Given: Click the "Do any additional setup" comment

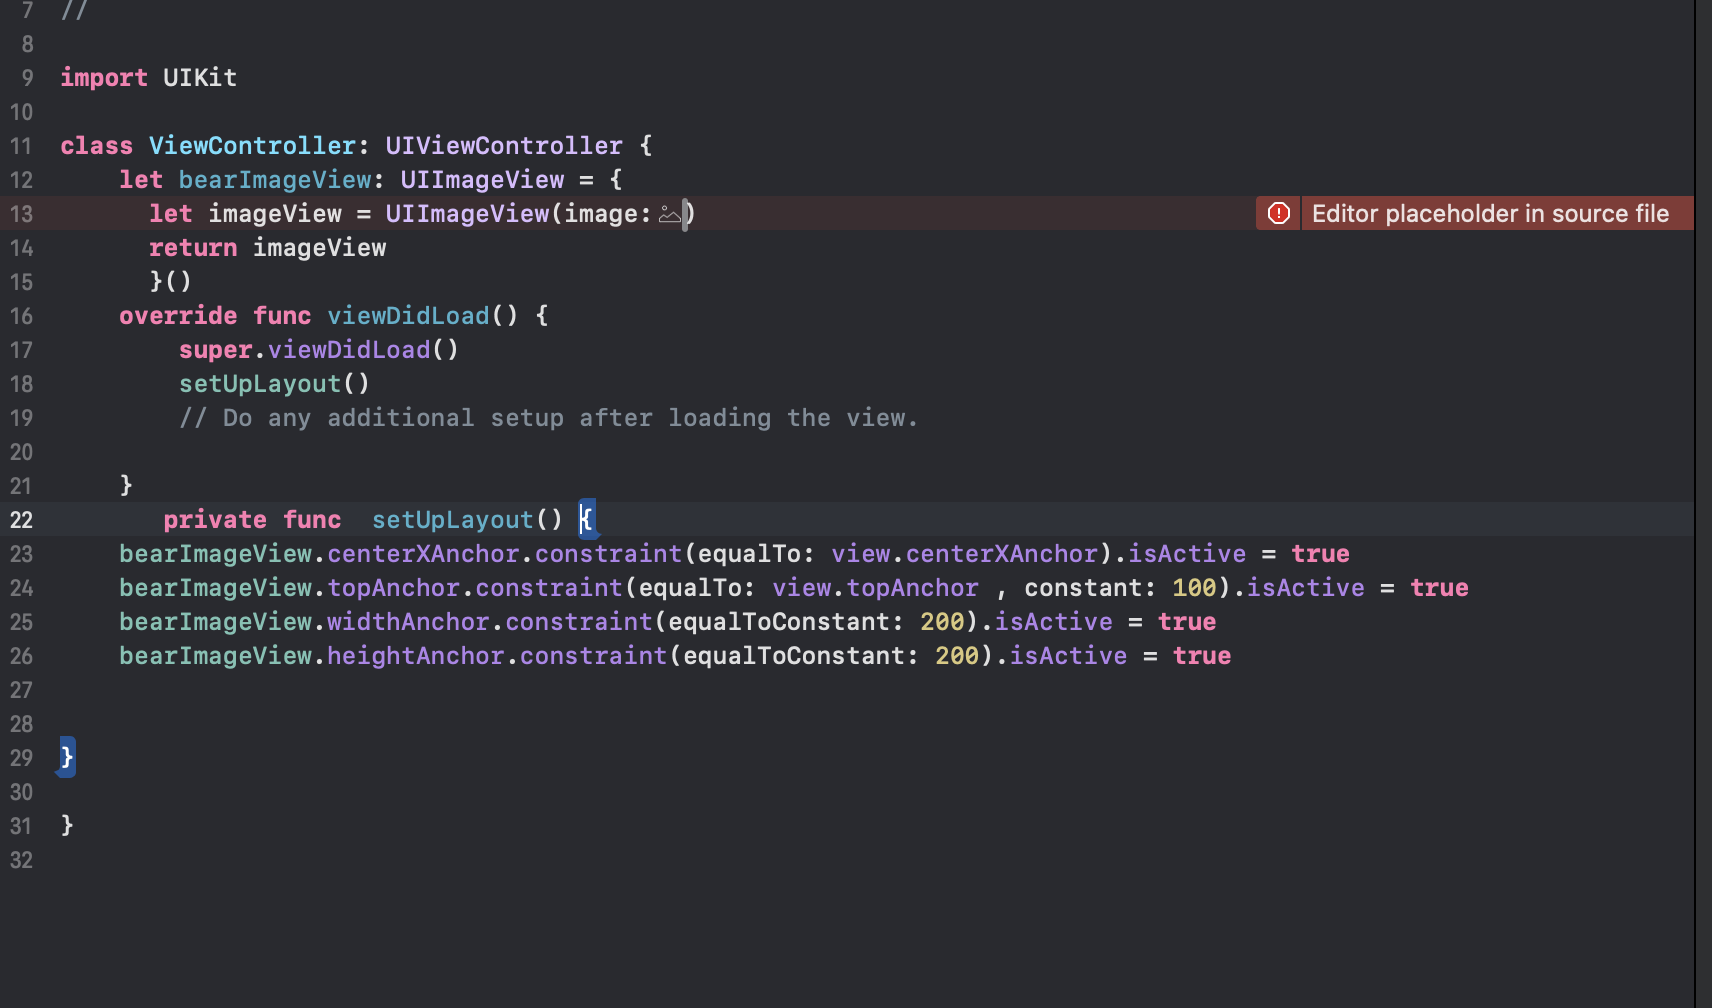Looking at the screenshot, I should (548, 418).
